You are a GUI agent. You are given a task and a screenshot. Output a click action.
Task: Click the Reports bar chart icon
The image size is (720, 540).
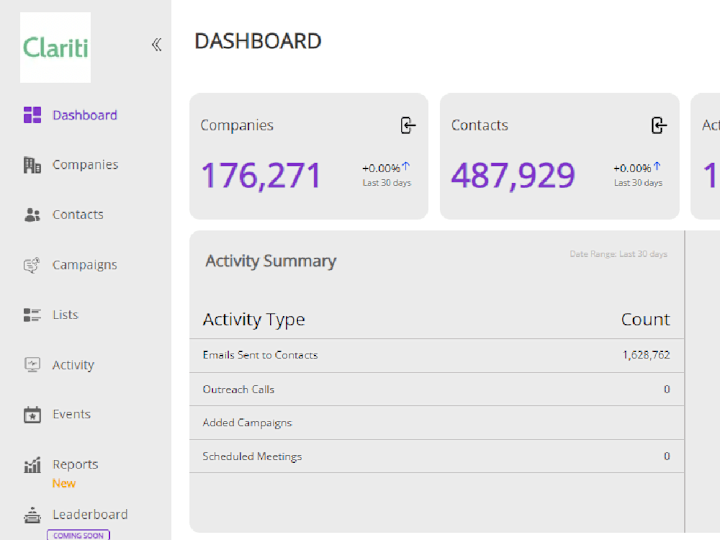tap(32, 465)
